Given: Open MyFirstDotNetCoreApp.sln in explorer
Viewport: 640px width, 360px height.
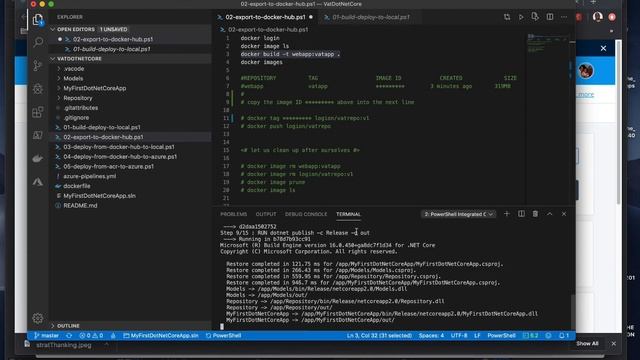Looking at the screenshot, I should pos(99,196).
